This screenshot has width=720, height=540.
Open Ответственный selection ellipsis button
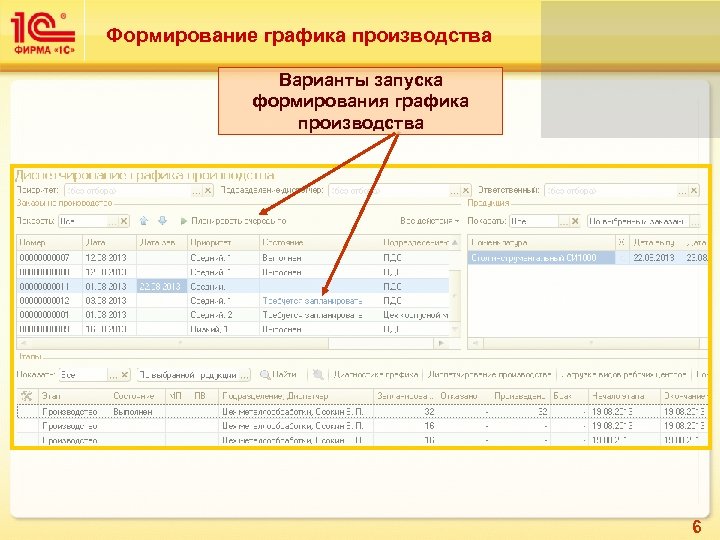682,190
